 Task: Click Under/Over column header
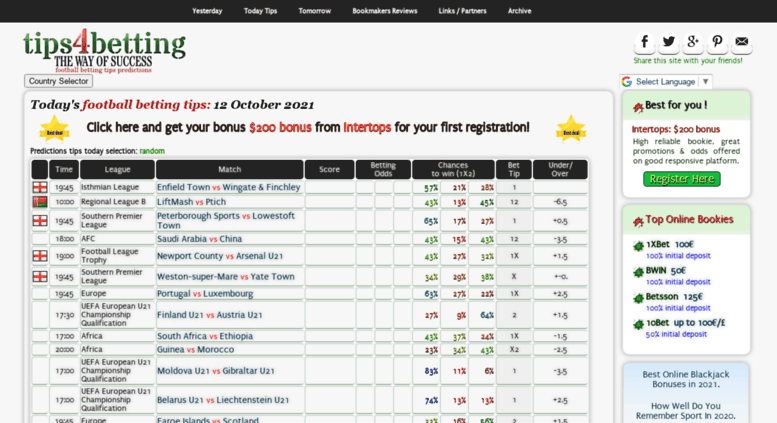(x=560, y=169)
